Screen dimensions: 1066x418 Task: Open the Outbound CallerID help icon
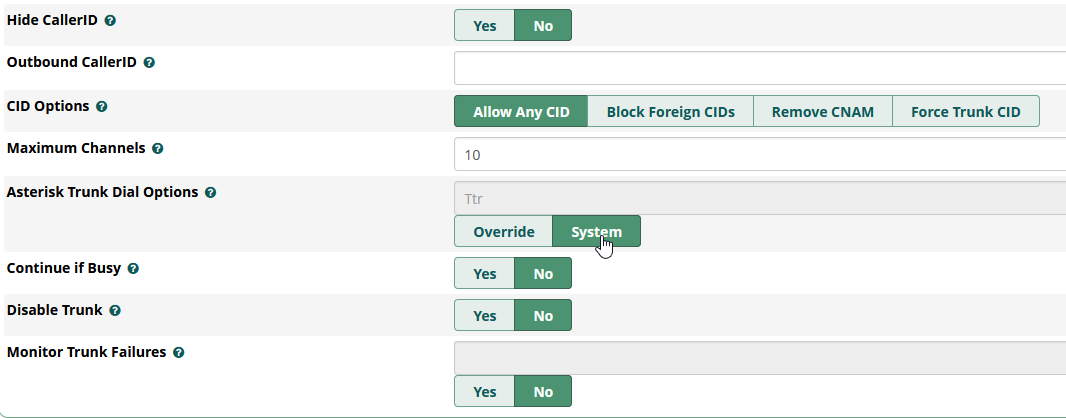(x=150, y=63)
